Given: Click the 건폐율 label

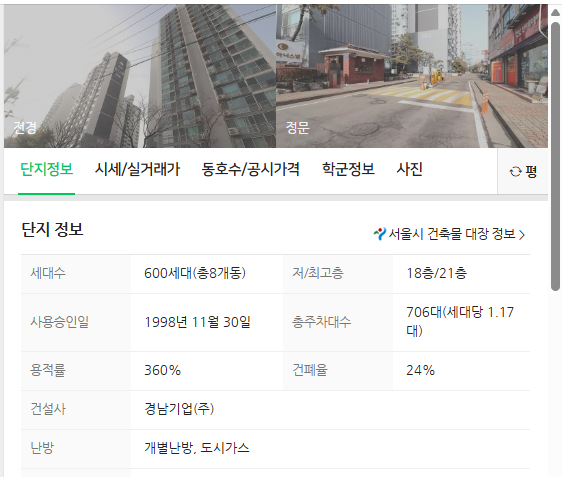Looking at the screenshot, I should 310,370.
